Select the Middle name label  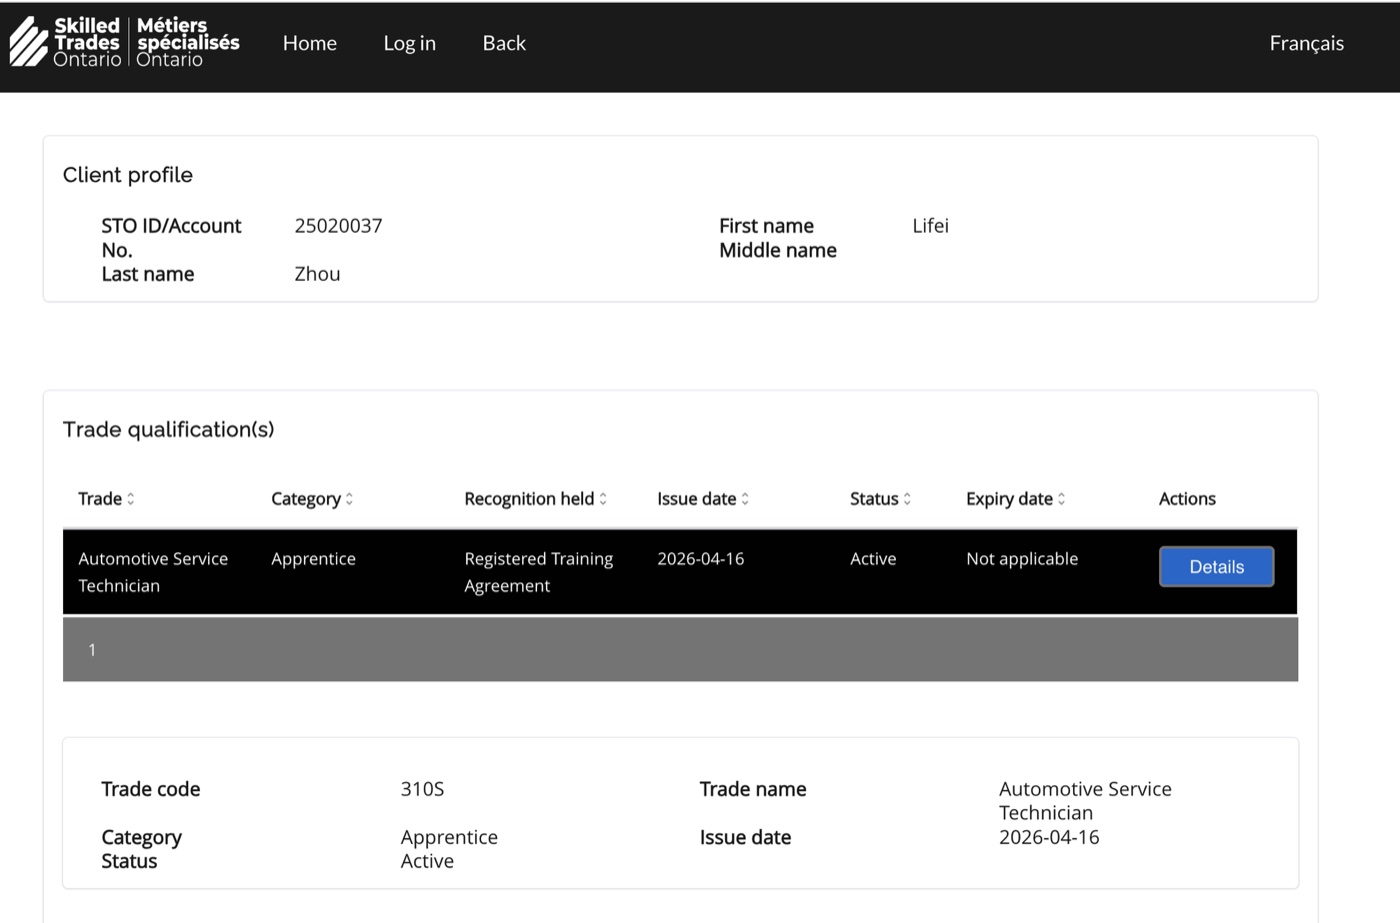pyautogui.click(x=778, y=250)
